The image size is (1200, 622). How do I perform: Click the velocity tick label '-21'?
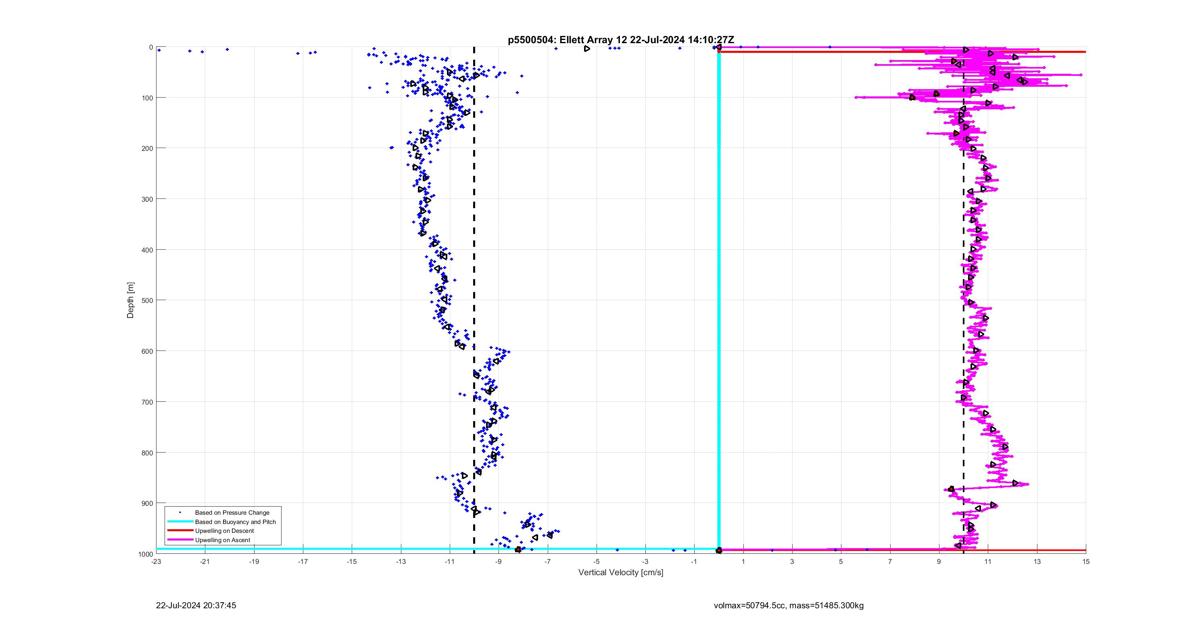coord(205,562)
